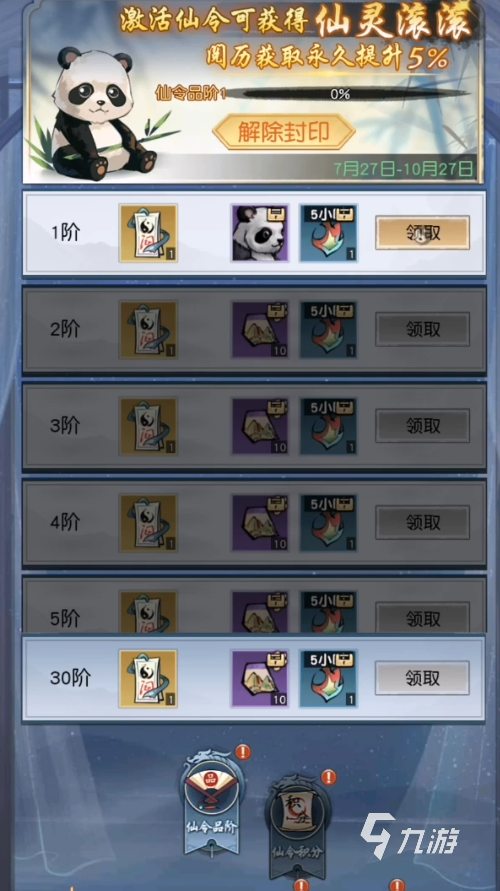Tap the 5小时 flame item in 1阶 row
The image size is (500, 891).
[328, 233]
